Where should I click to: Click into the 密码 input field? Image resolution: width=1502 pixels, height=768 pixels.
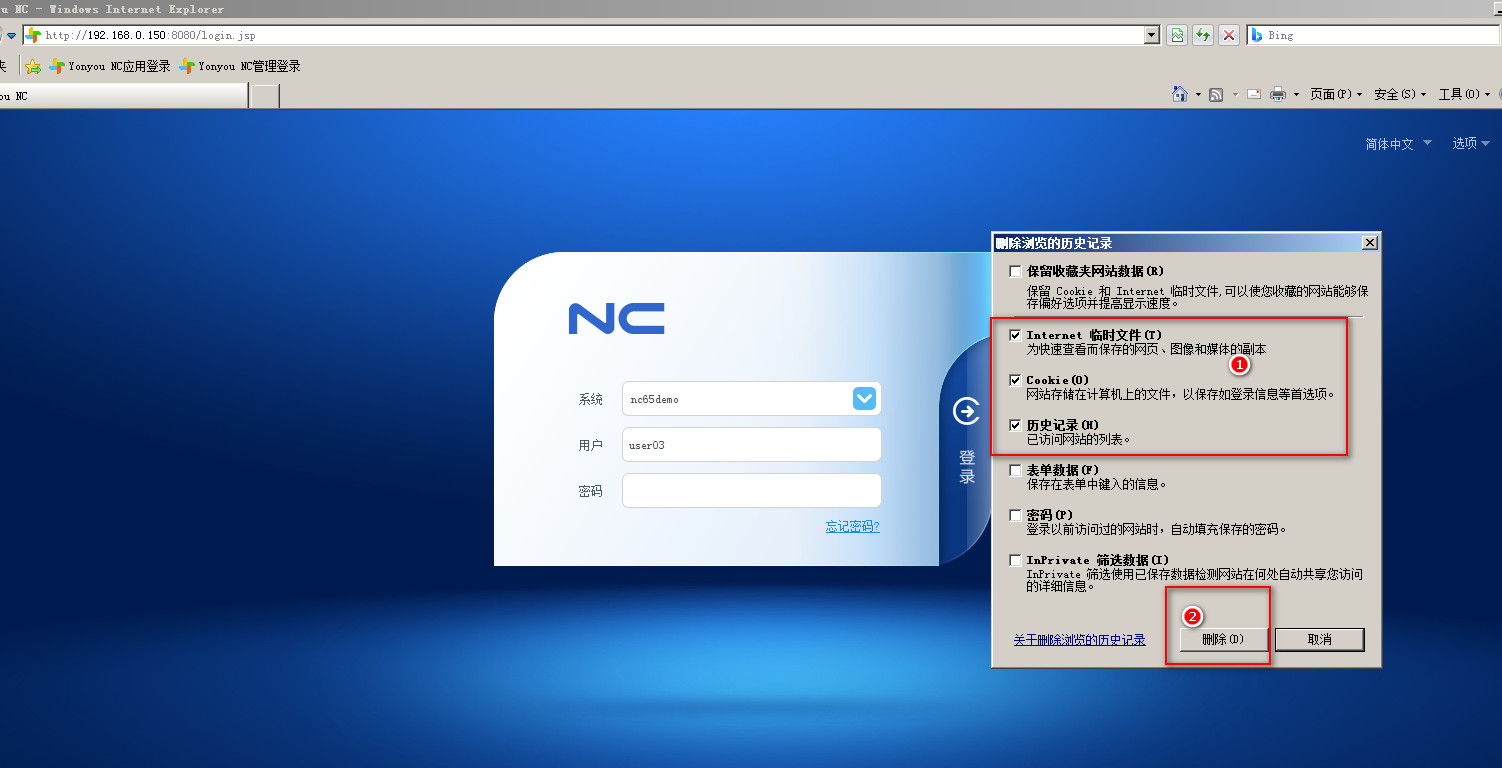pyautogui.click(x=751, y=491)
